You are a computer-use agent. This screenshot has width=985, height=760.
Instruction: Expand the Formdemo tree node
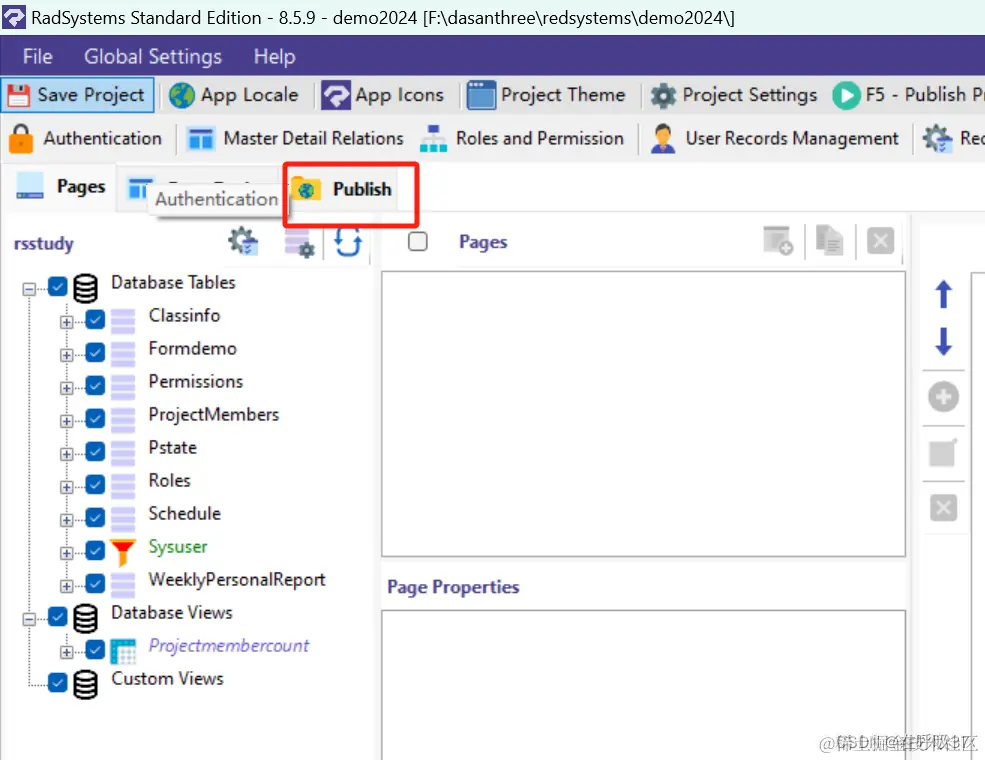67,355
